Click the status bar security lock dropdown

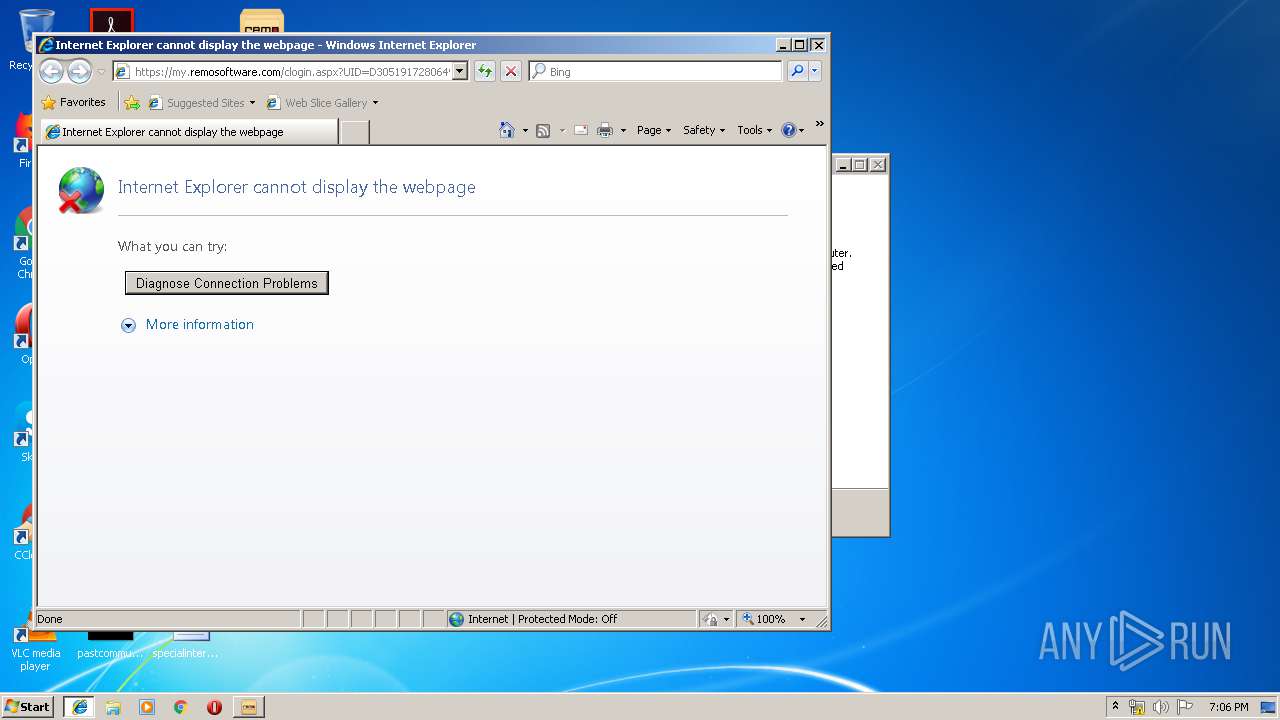[x=717, y=619]
